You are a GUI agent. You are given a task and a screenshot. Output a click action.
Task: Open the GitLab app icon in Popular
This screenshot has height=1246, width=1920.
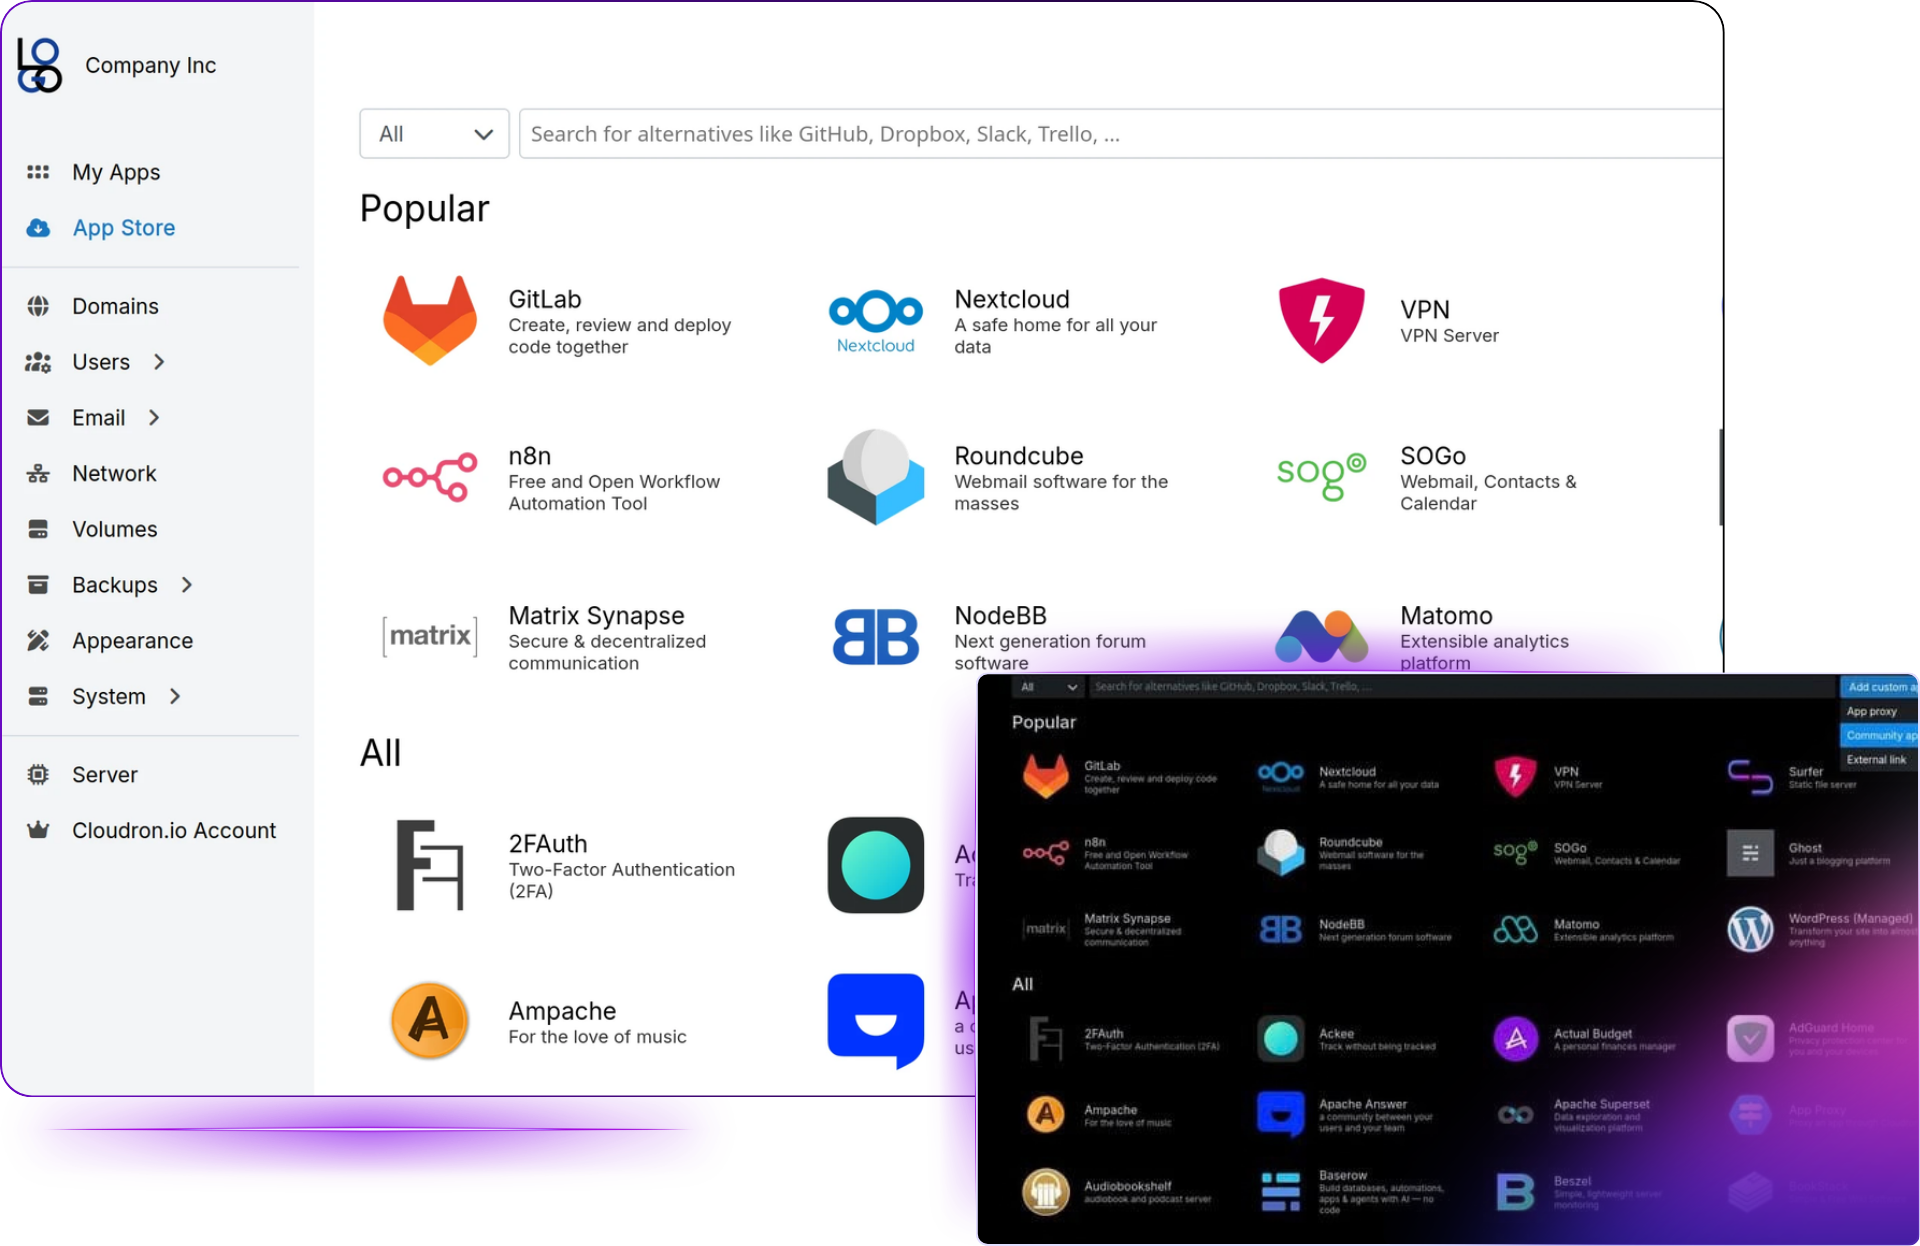pyautogui.click(x=430, y=320)
